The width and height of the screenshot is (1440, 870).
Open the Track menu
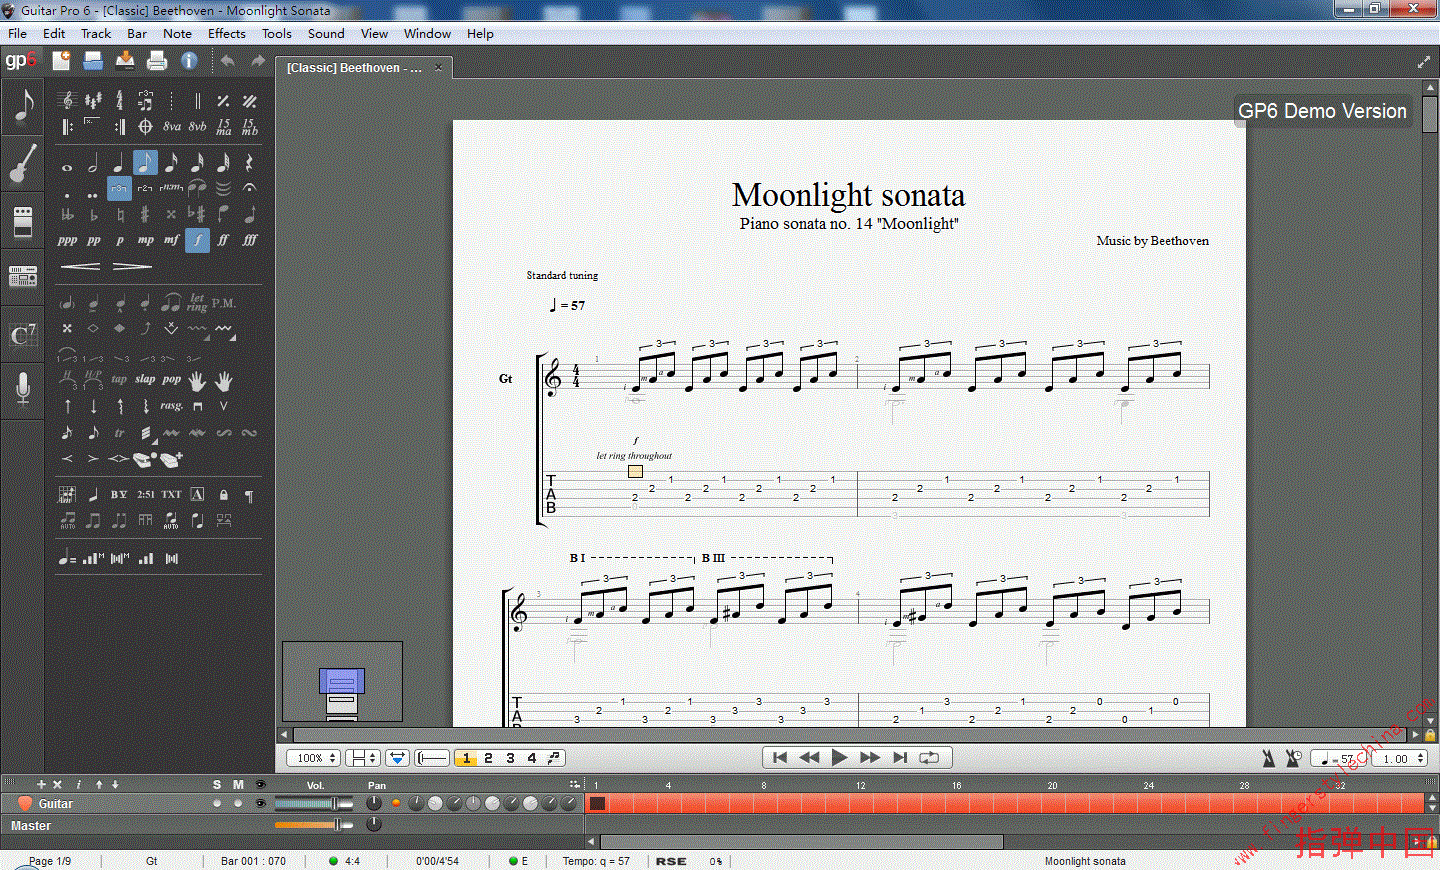(96, 33)
